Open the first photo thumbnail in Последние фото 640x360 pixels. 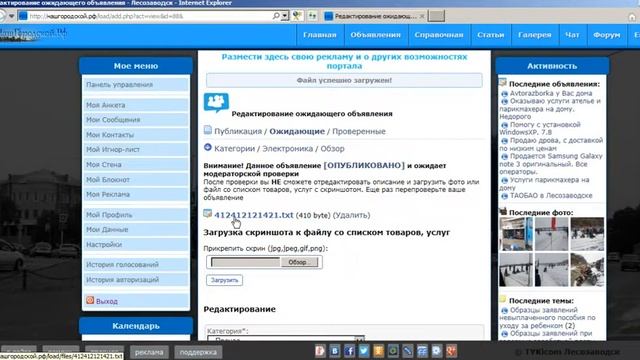coord(516,234)
